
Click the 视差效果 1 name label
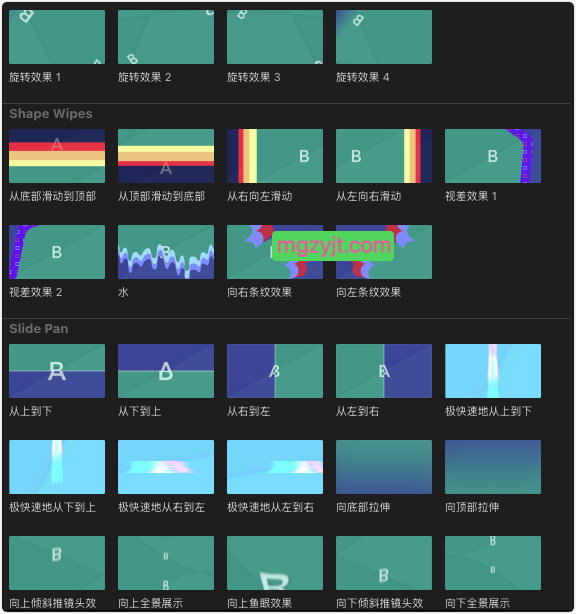[x=471, y=196]
